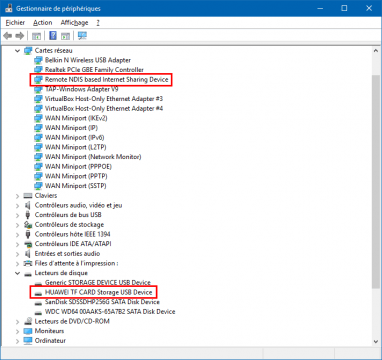Expand Contrôleurs de bus USB
The image size is (382, 360).
(x=17, y=215)
